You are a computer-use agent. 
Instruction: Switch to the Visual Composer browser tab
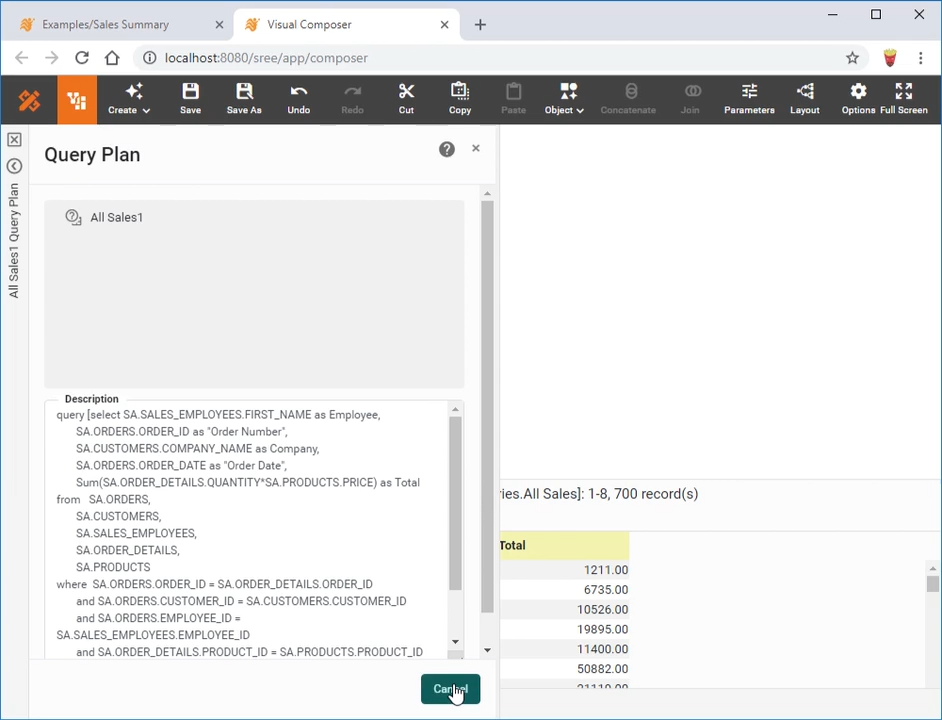[309, 25]
